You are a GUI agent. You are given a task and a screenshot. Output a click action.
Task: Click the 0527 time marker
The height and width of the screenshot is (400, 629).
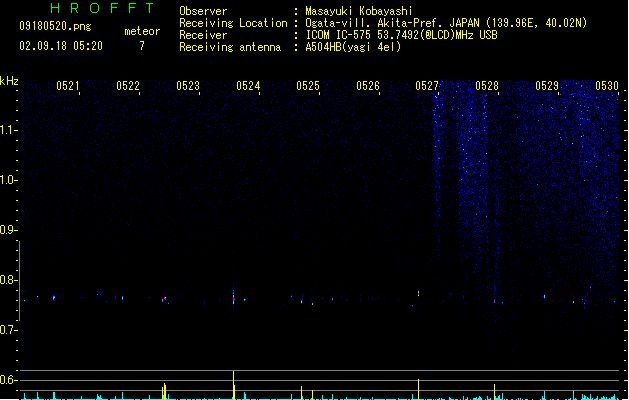tap(427, 86)
